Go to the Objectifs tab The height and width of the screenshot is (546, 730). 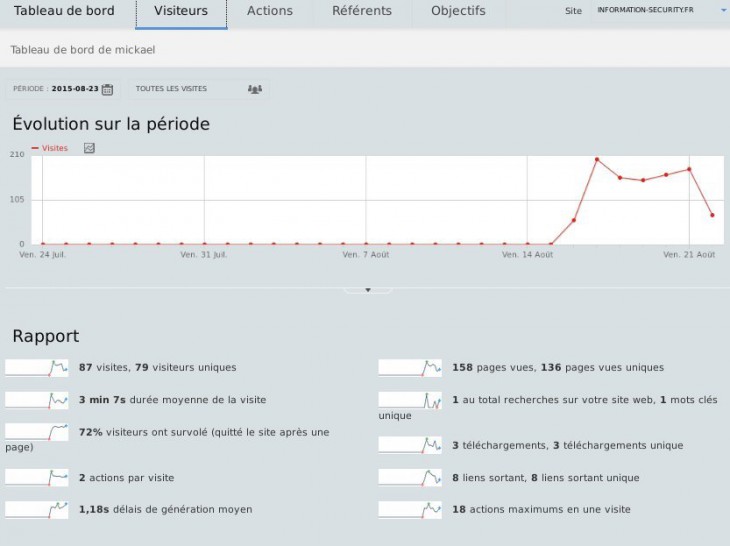(x=458, y=11)
